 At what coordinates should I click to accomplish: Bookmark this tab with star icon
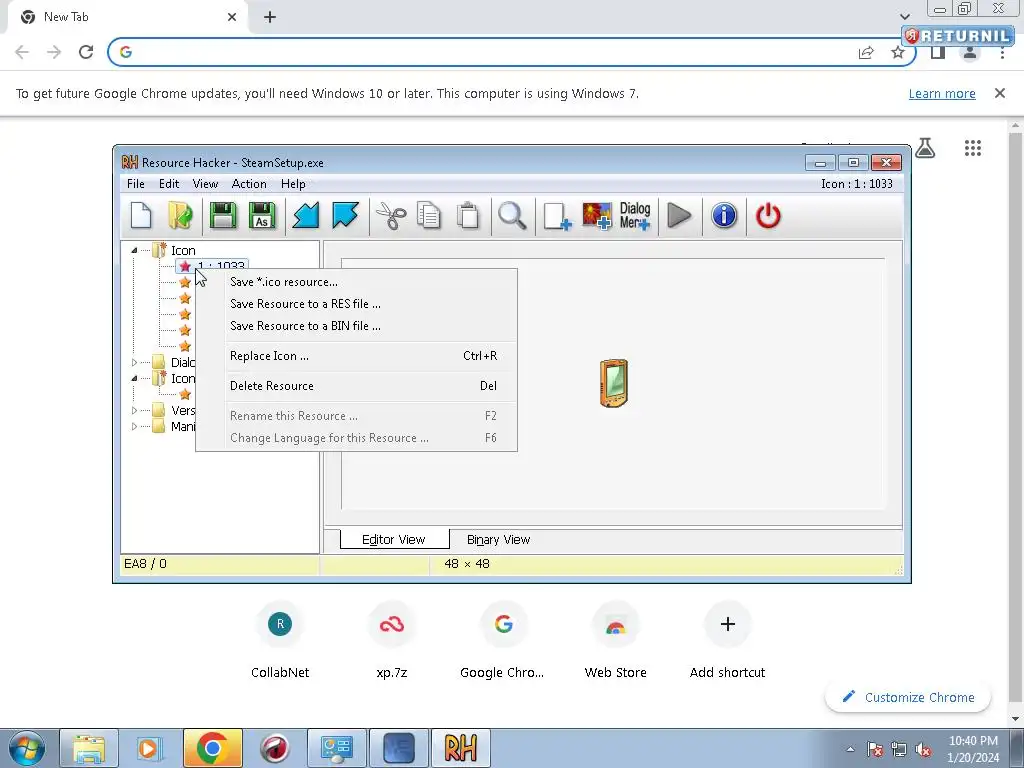(898, 52)
